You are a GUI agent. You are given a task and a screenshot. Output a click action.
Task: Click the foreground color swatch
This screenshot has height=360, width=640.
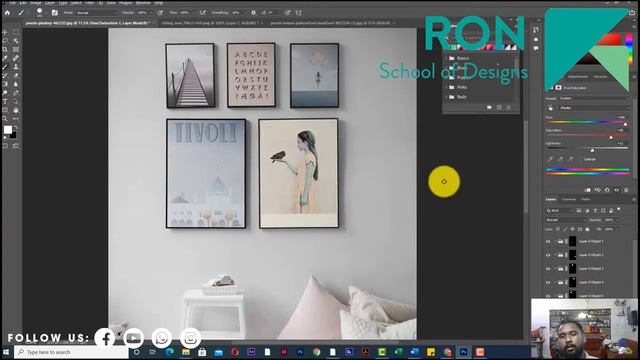[x=7, y=130]
